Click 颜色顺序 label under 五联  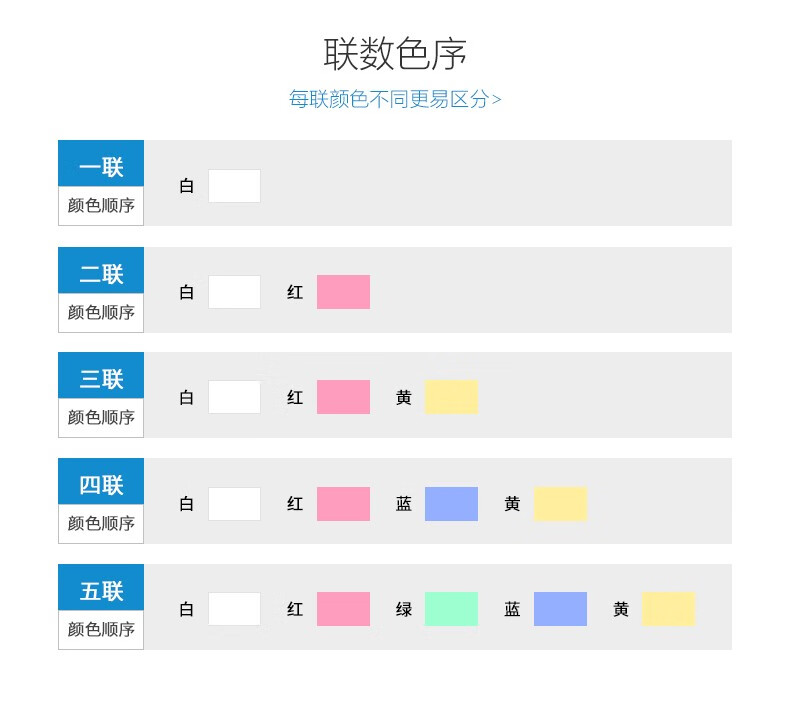tap(101, 629)
